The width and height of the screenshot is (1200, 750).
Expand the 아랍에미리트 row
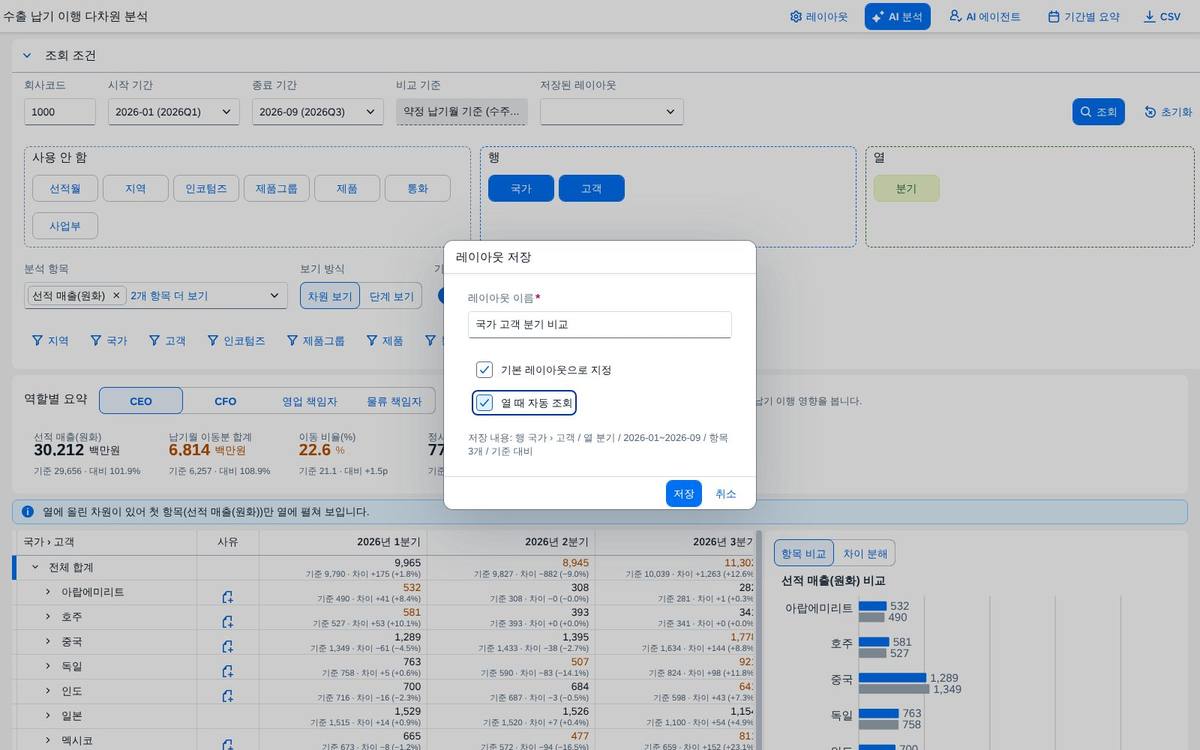[47, 592]
